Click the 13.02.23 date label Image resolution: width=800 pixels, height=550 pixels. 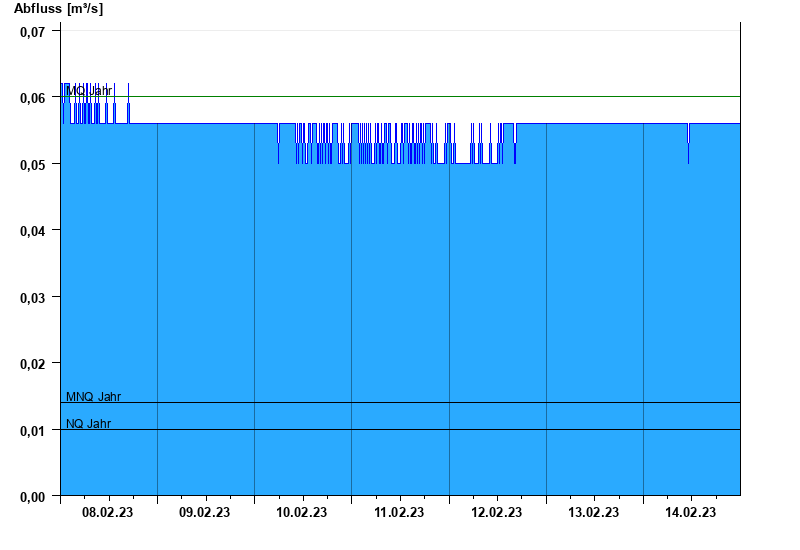pos(593,512)
